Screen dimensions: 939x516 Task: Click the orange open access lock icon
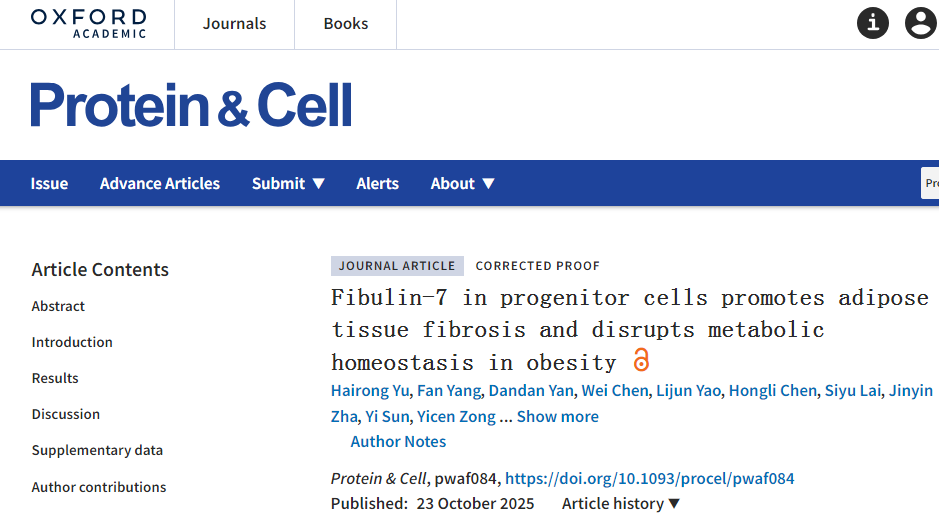pos(641,361)
